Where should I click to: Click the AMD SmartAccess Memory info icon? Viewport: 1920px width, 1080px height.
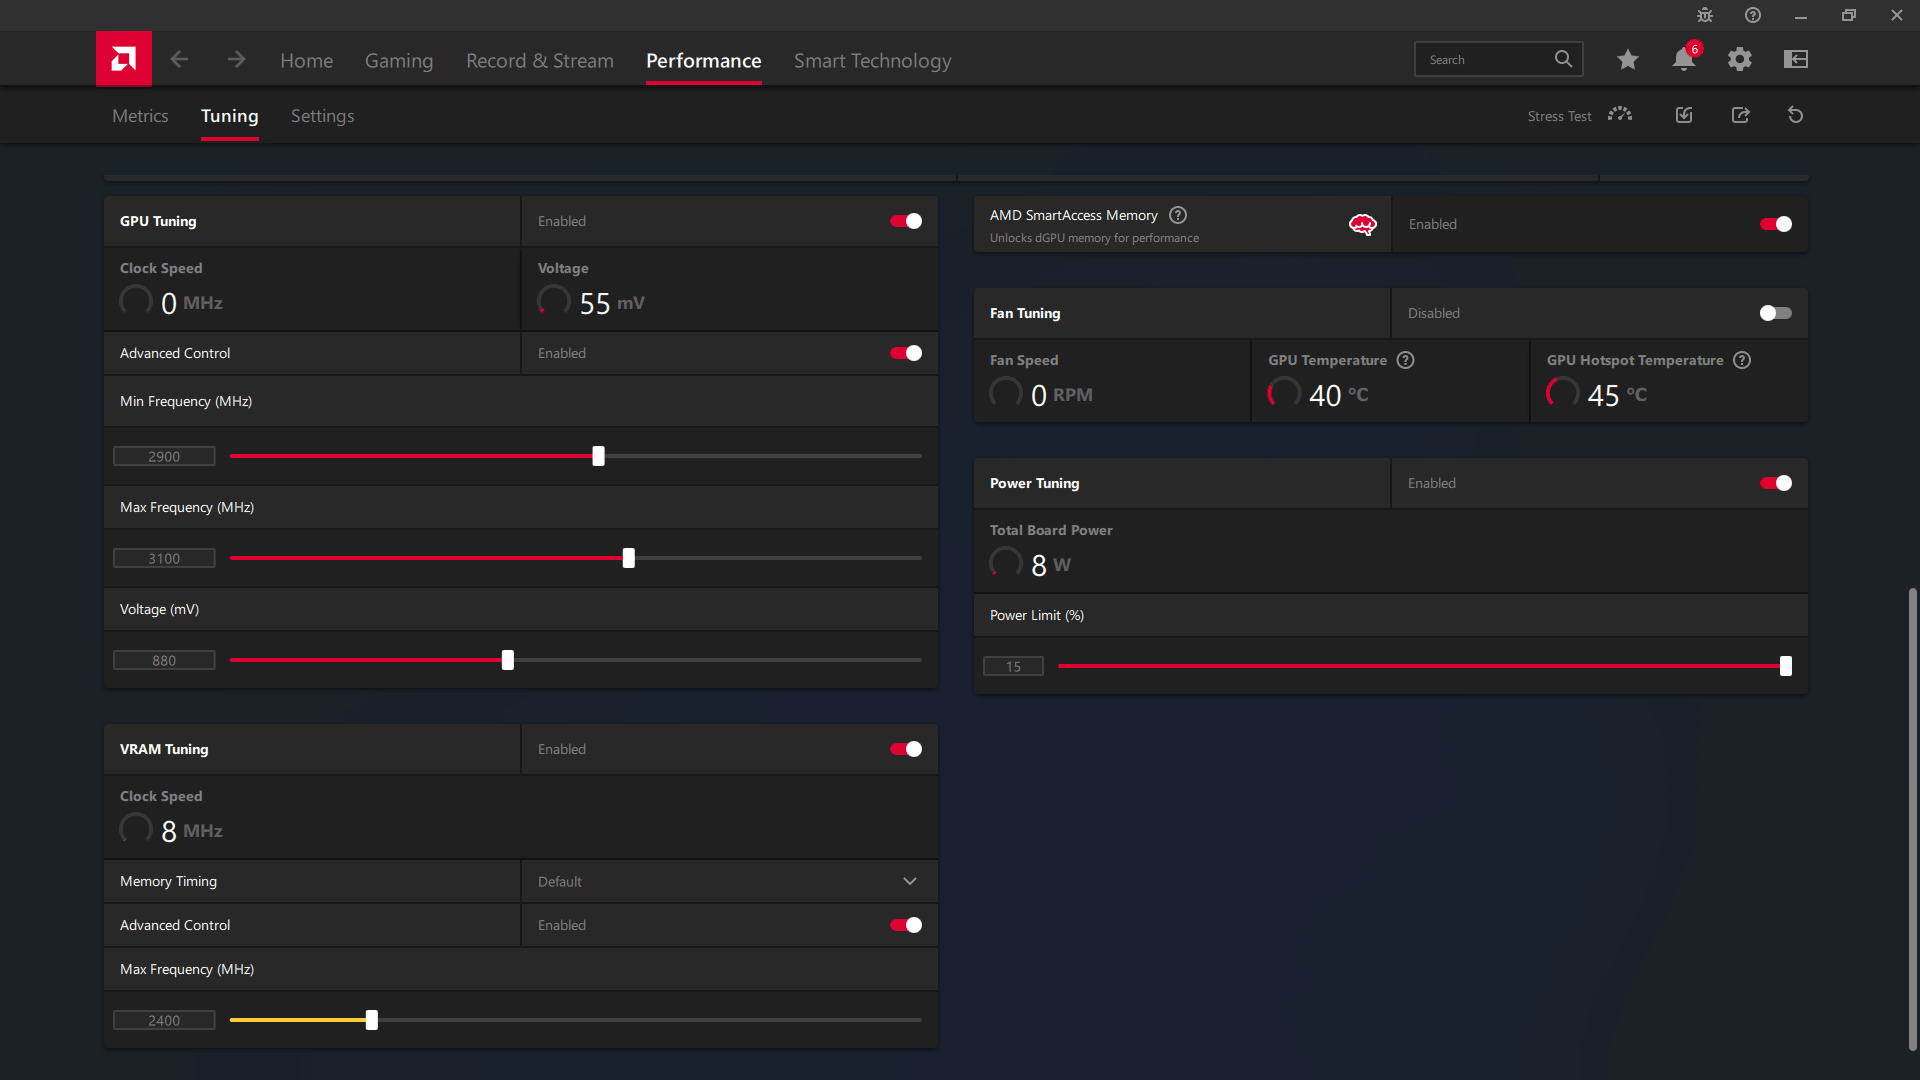1178,215
